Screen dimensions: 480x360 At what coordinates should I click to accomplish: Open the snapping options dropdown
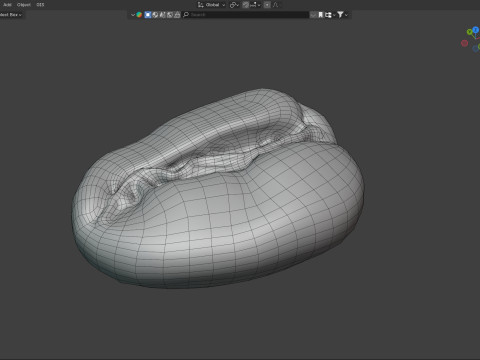pyautogui.click(x=256, y=5)
